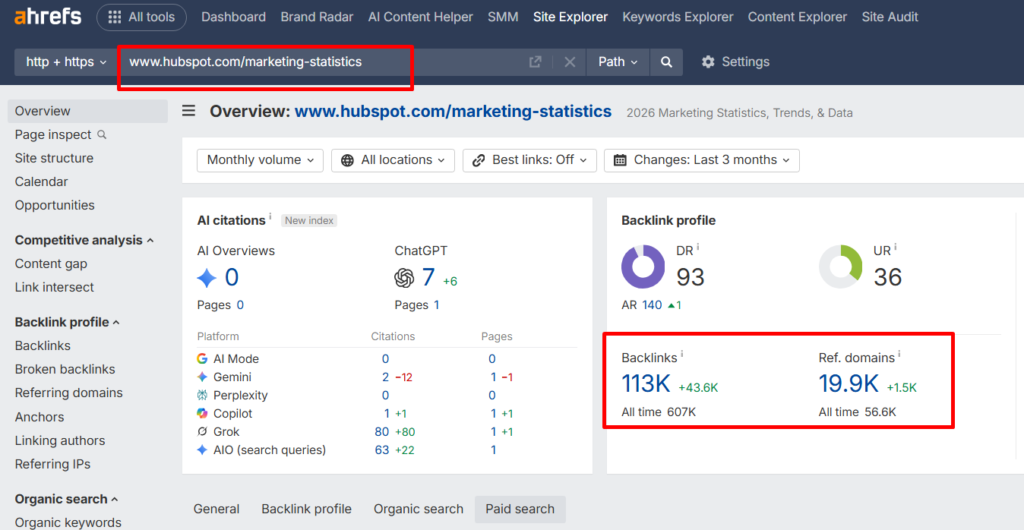Screen dimensions: 1024x530
Task: Collapse the Competitive analysis section
Action: (84, 240)
